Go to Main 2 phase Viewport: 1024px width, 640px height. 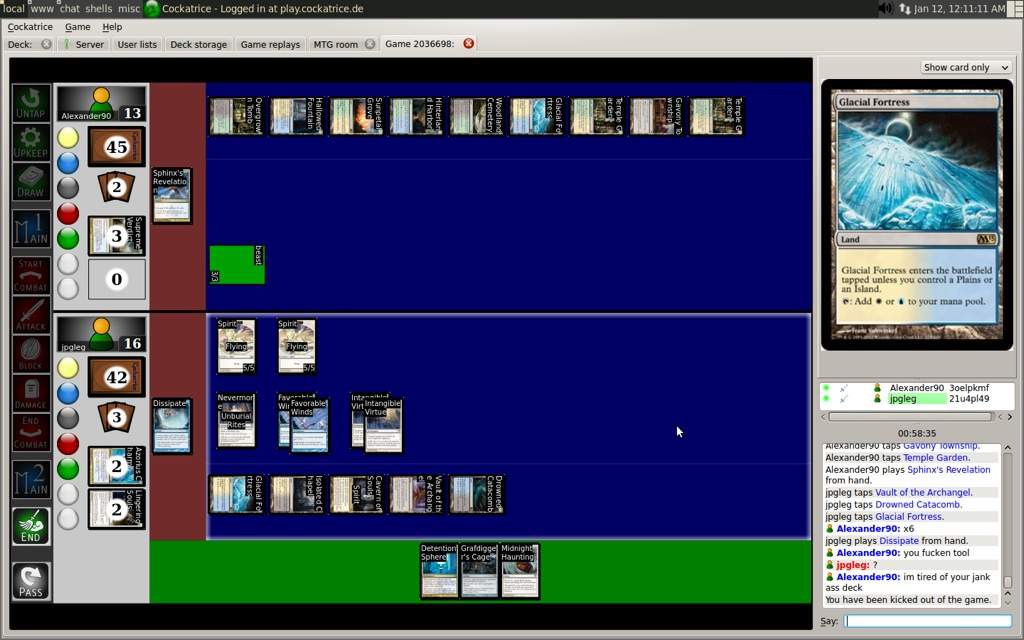click(x=31, y=479)
